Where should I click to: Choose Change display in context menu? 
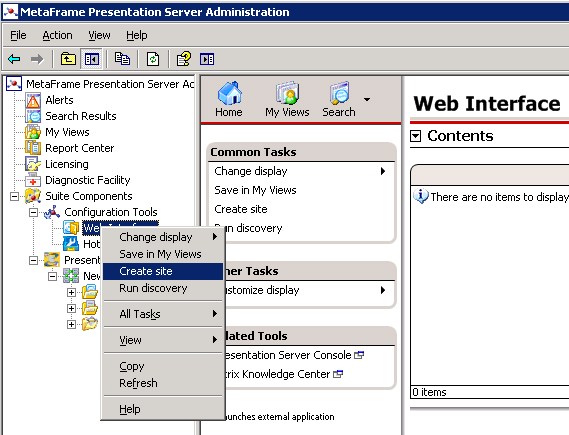click(163, 237)
